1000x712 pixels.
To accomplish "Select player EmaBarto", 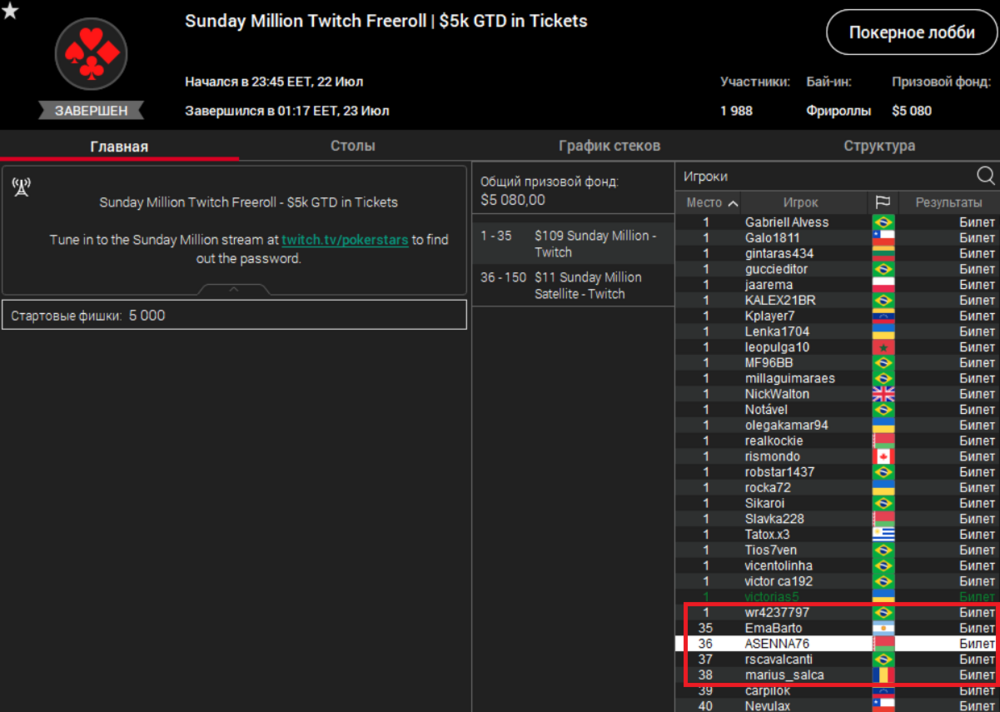I will point(774,628).
